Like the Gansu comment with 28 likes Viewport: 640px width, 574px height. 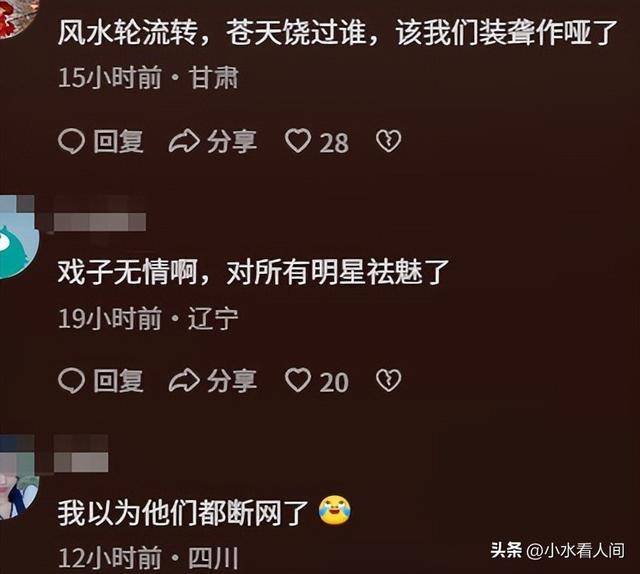pyautogui.click(x=298, y=141)
